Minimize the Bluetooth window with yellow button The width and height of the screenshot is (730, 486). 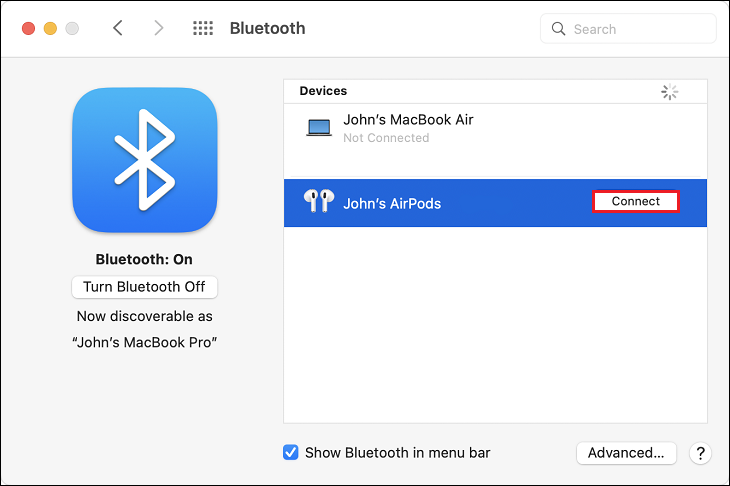(x=50, y=28)
